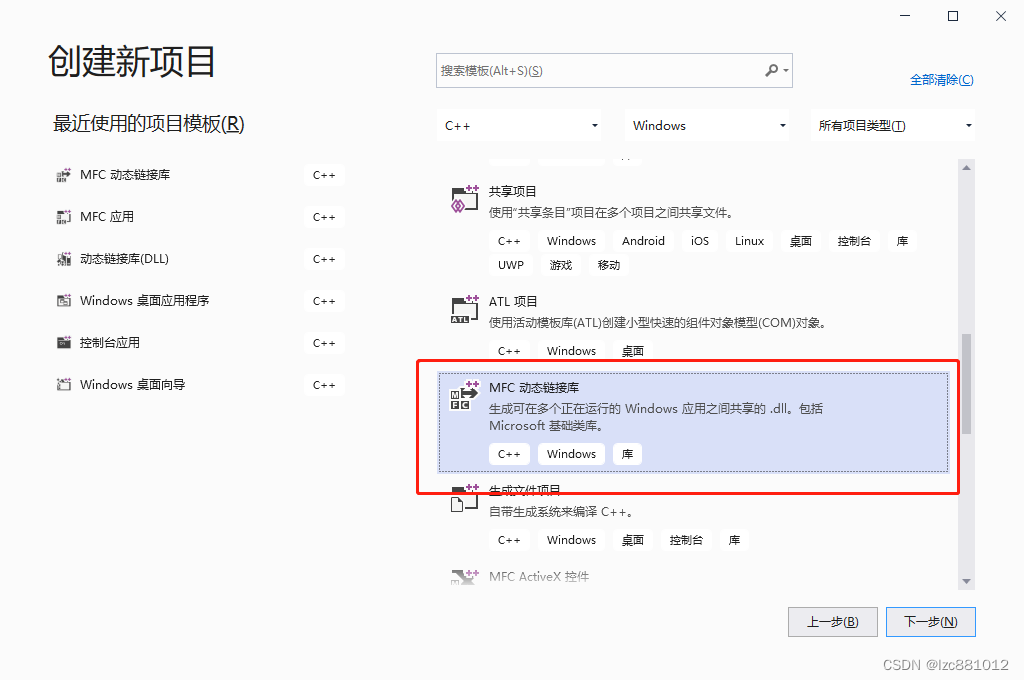The height and width of the screenshot is (680, 1024).
Task: Expand the search options arrow next to magnifier
Action: (786, 71)
